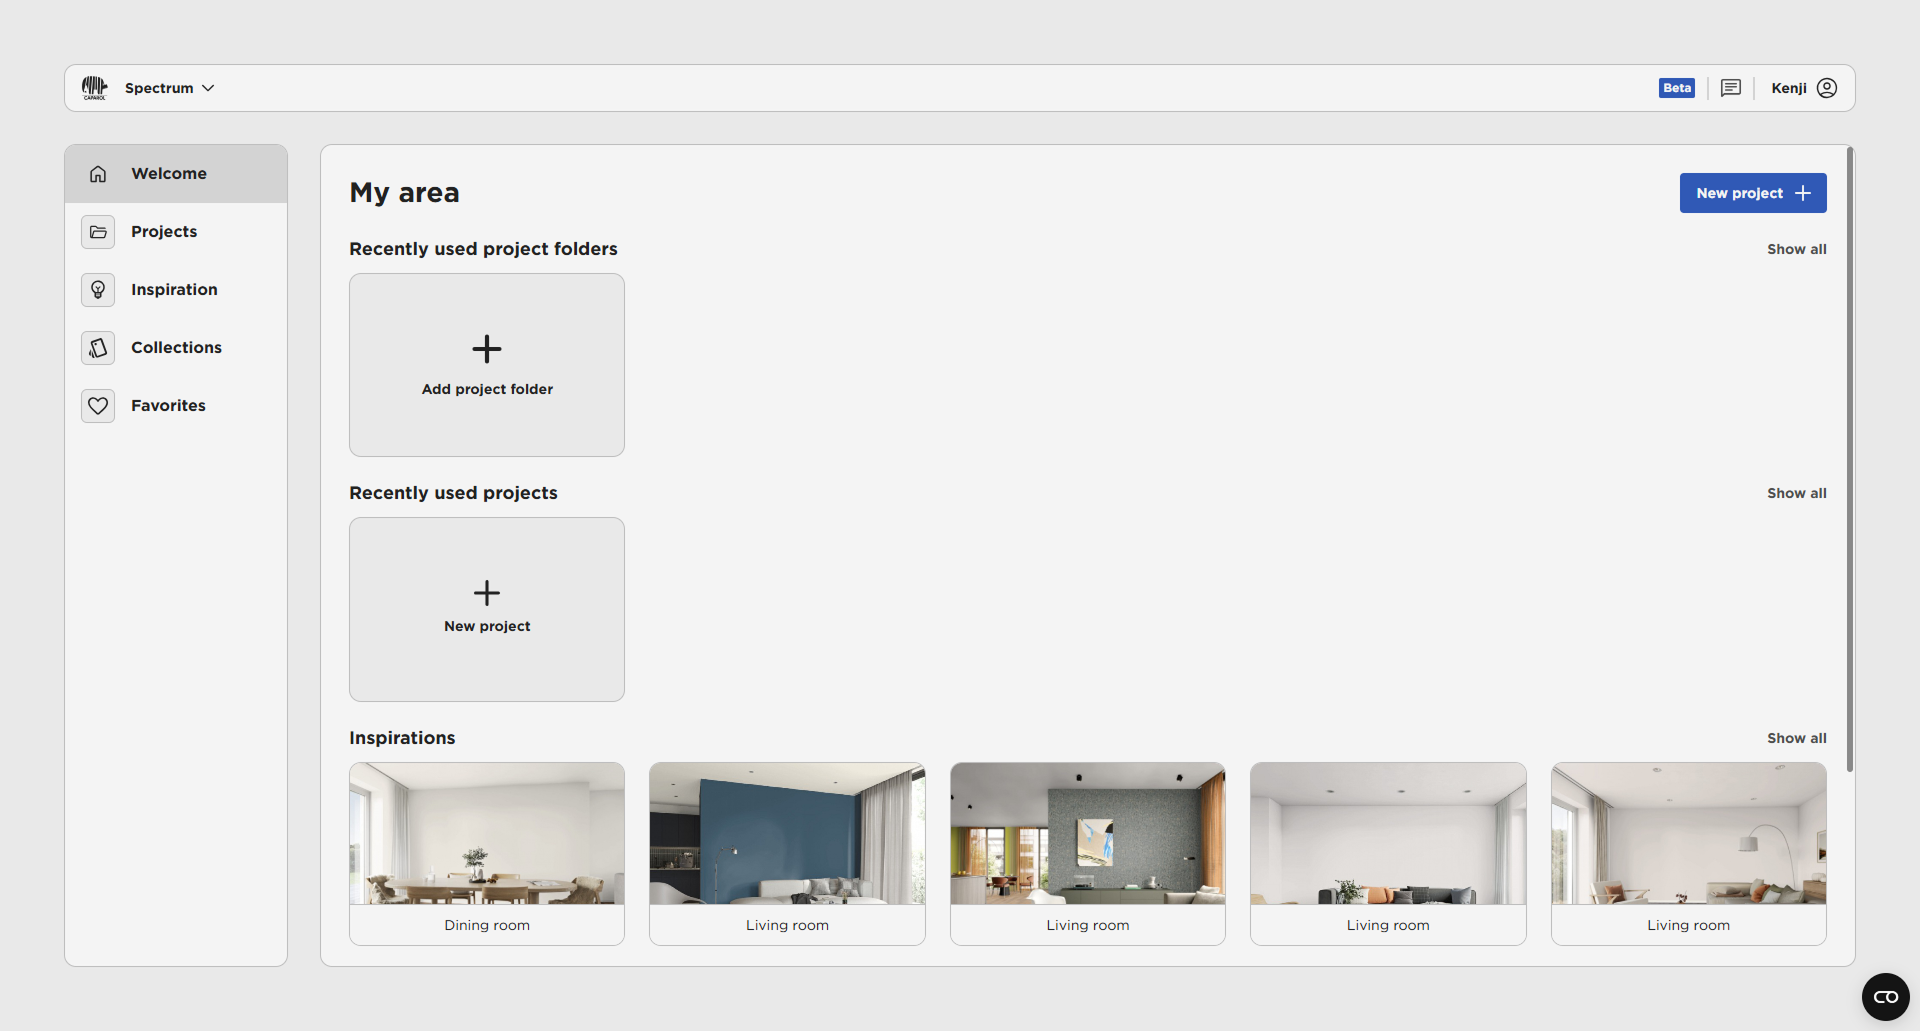Click the Caparol logo icon
This screenshot has height=1031, width=1920.
point(94,88)
